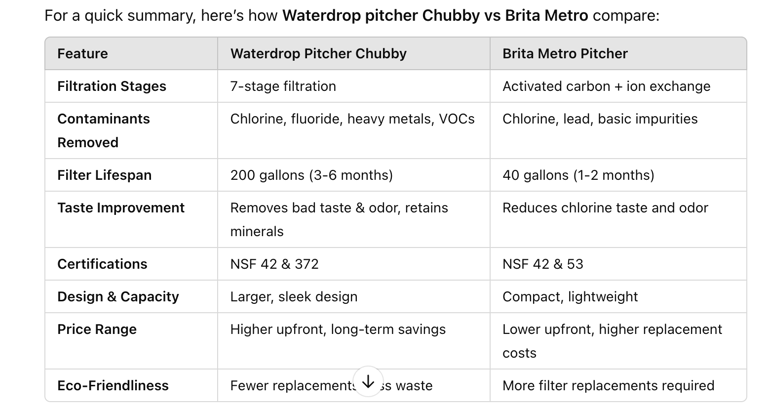Select the "Waterdrop Pitcher Chubby" column header

pos(318,54)
